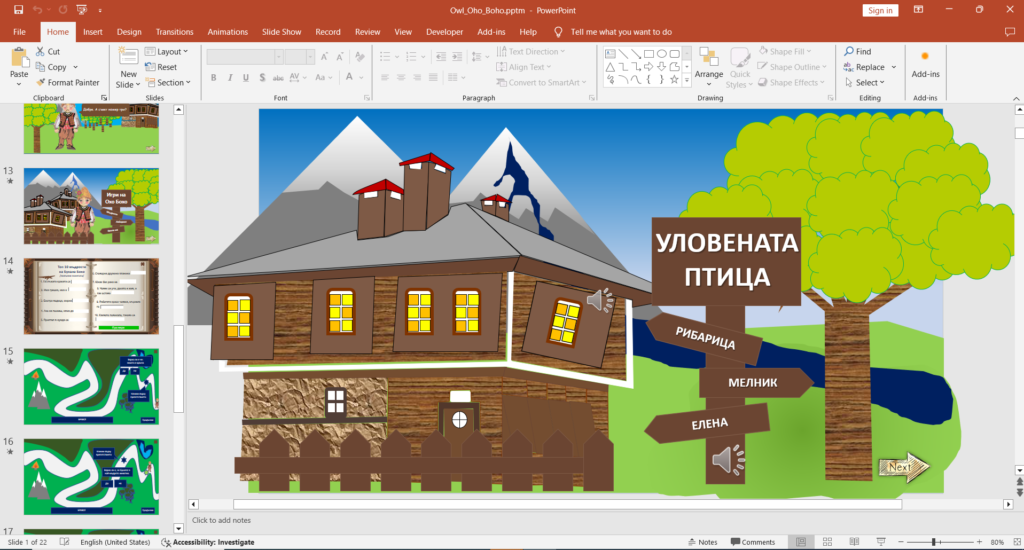Open the Arrange menu
Viewport: 1024px width, 550px height.
pos(709,67)
